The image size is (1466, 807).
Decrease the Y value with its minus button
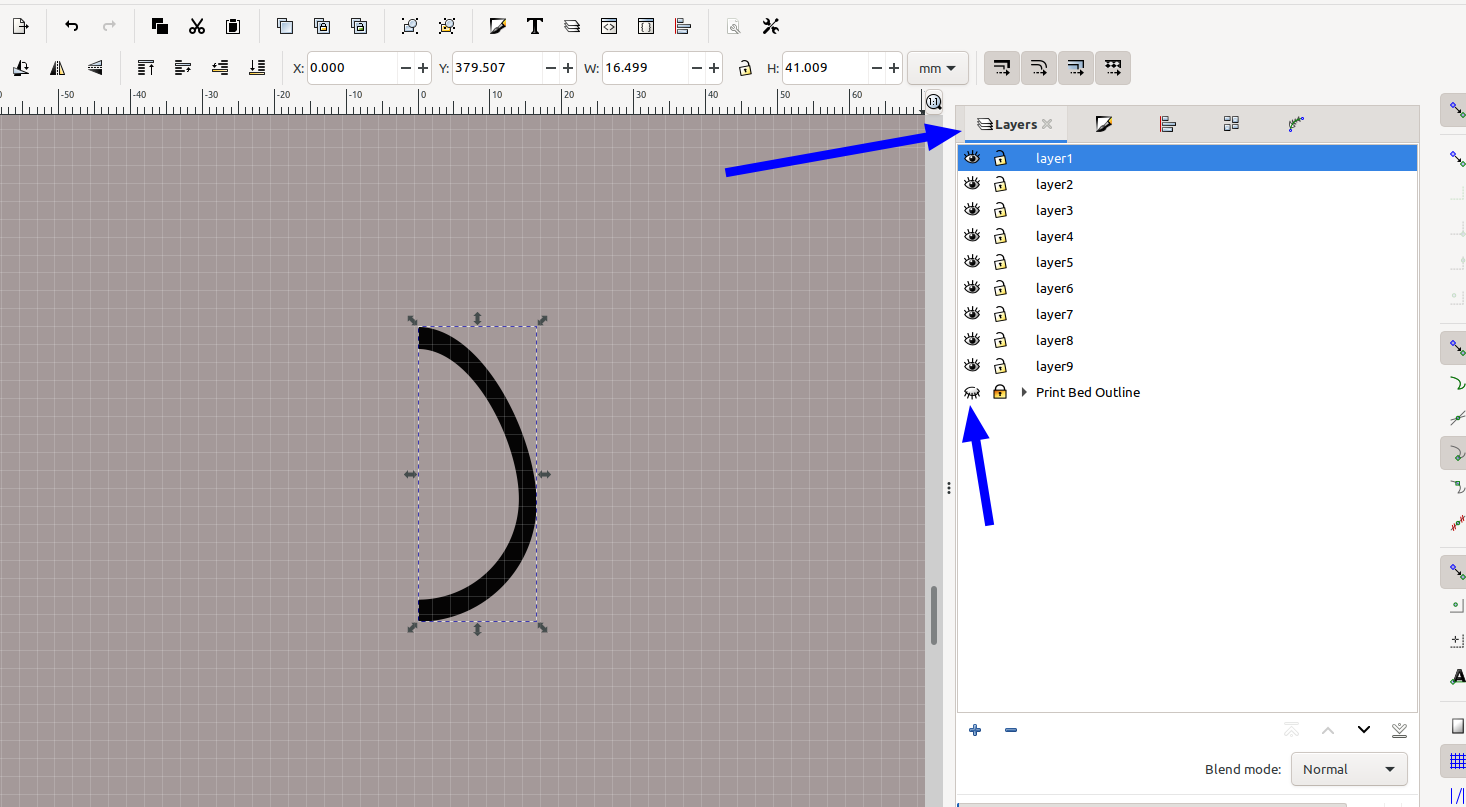point(551,68)
